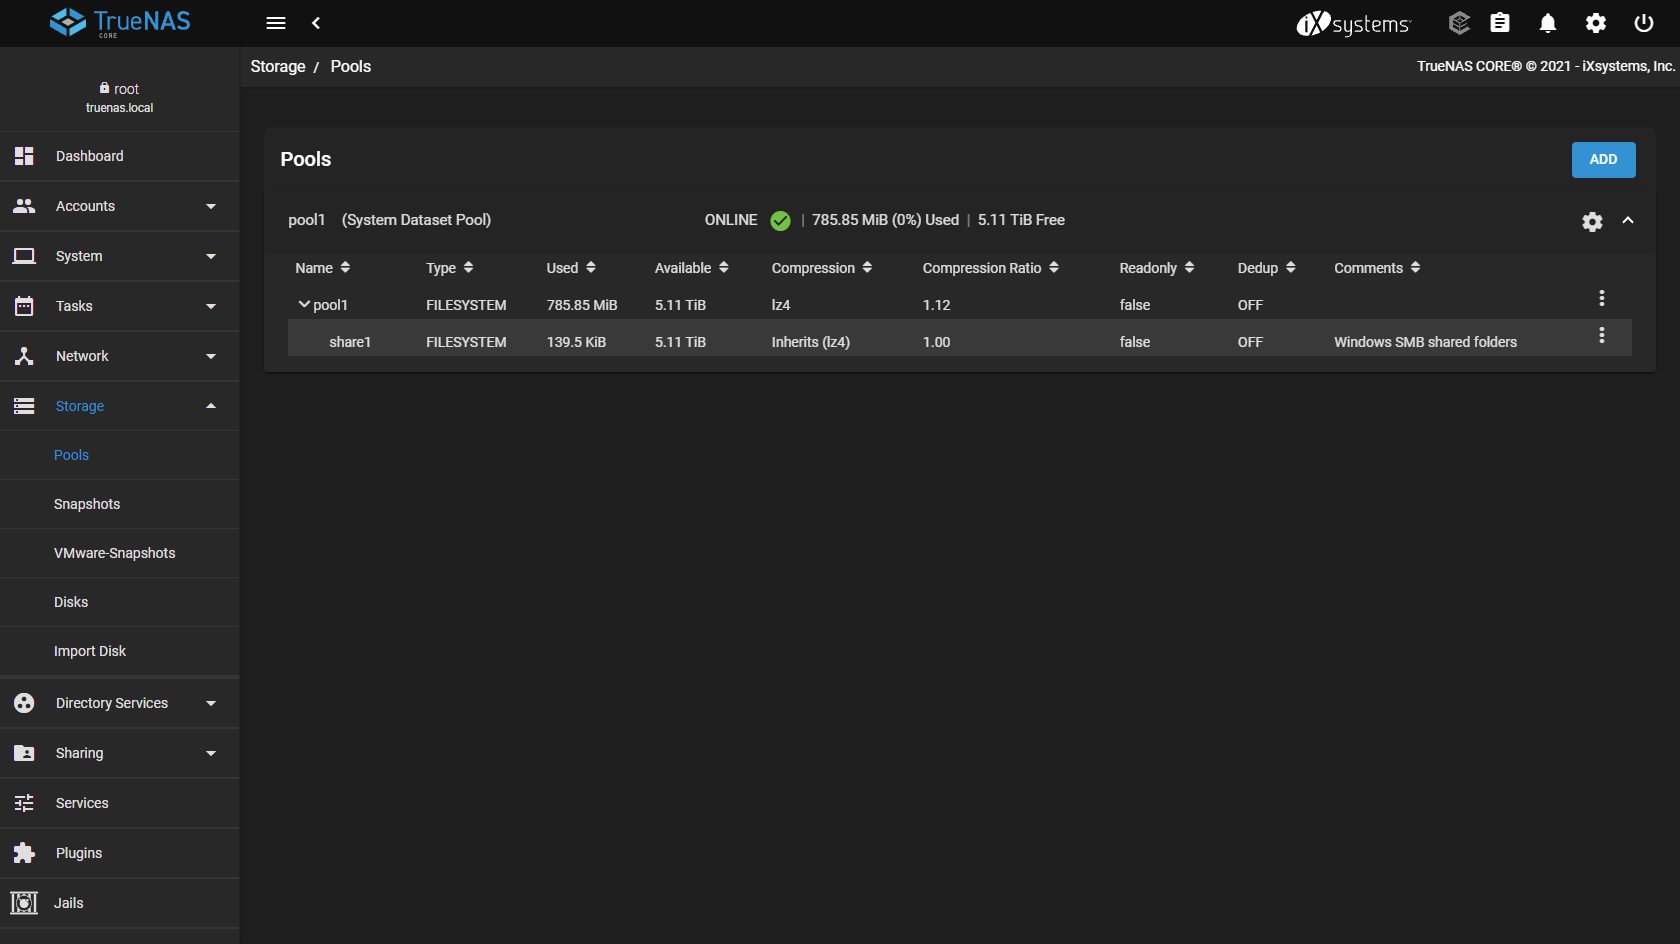
Task: Open top-bar settings gear
Action: (1596, 23)
